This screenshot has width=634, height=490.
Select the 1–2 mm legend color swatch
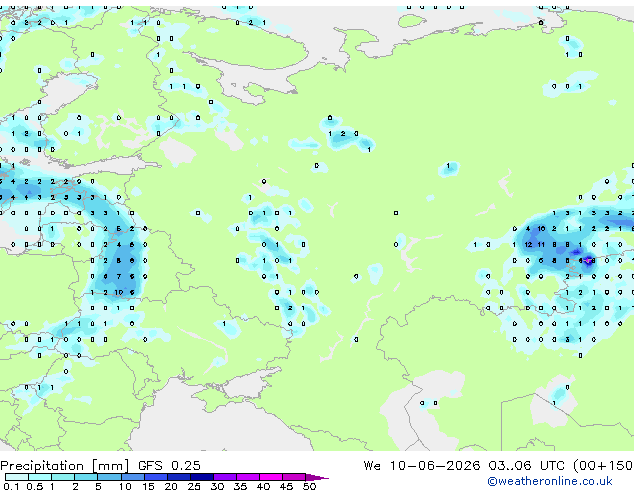63,477
